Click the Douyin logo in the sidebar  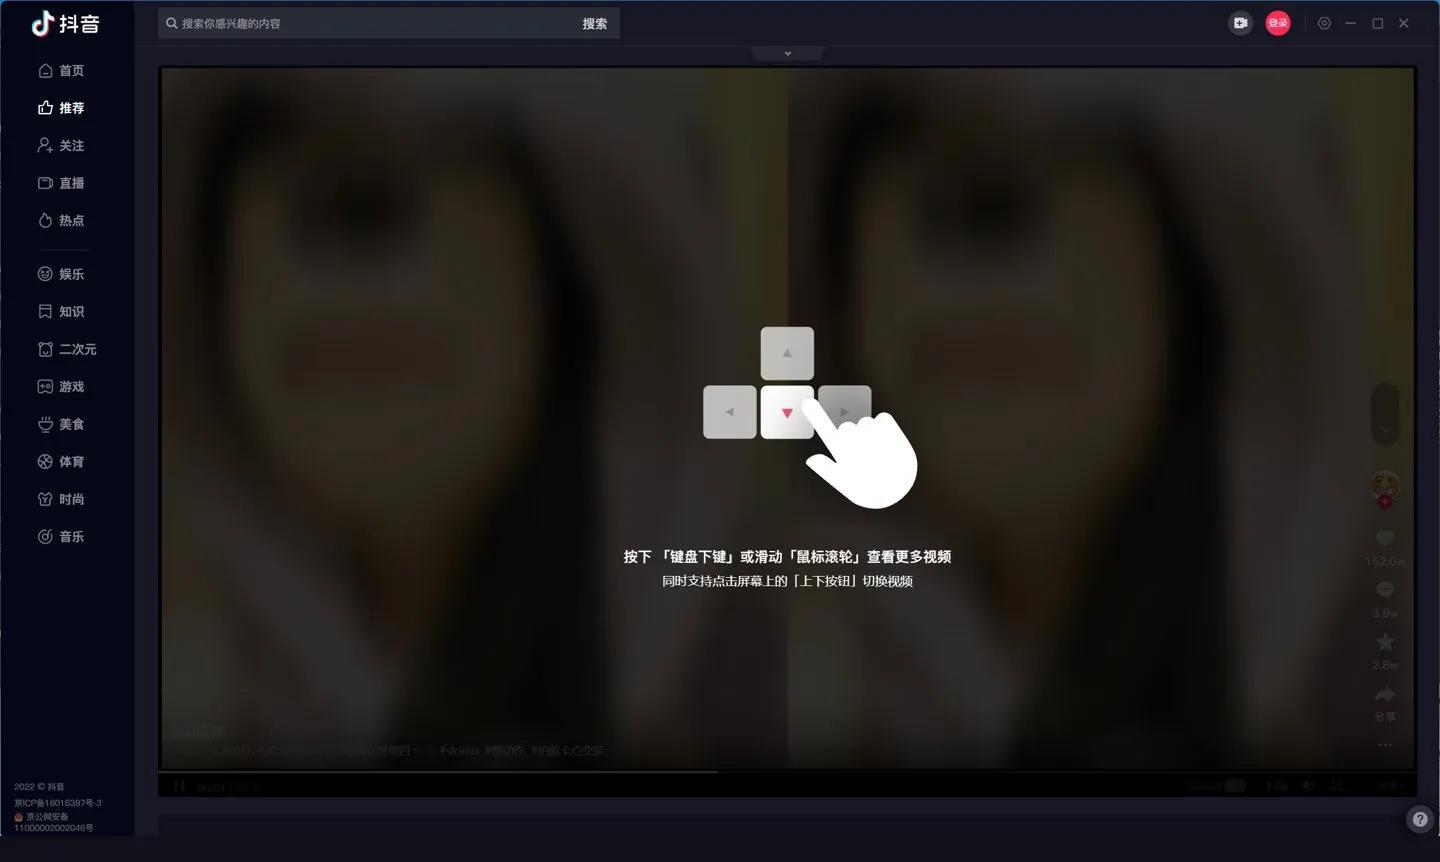click(x=66, y=24)
